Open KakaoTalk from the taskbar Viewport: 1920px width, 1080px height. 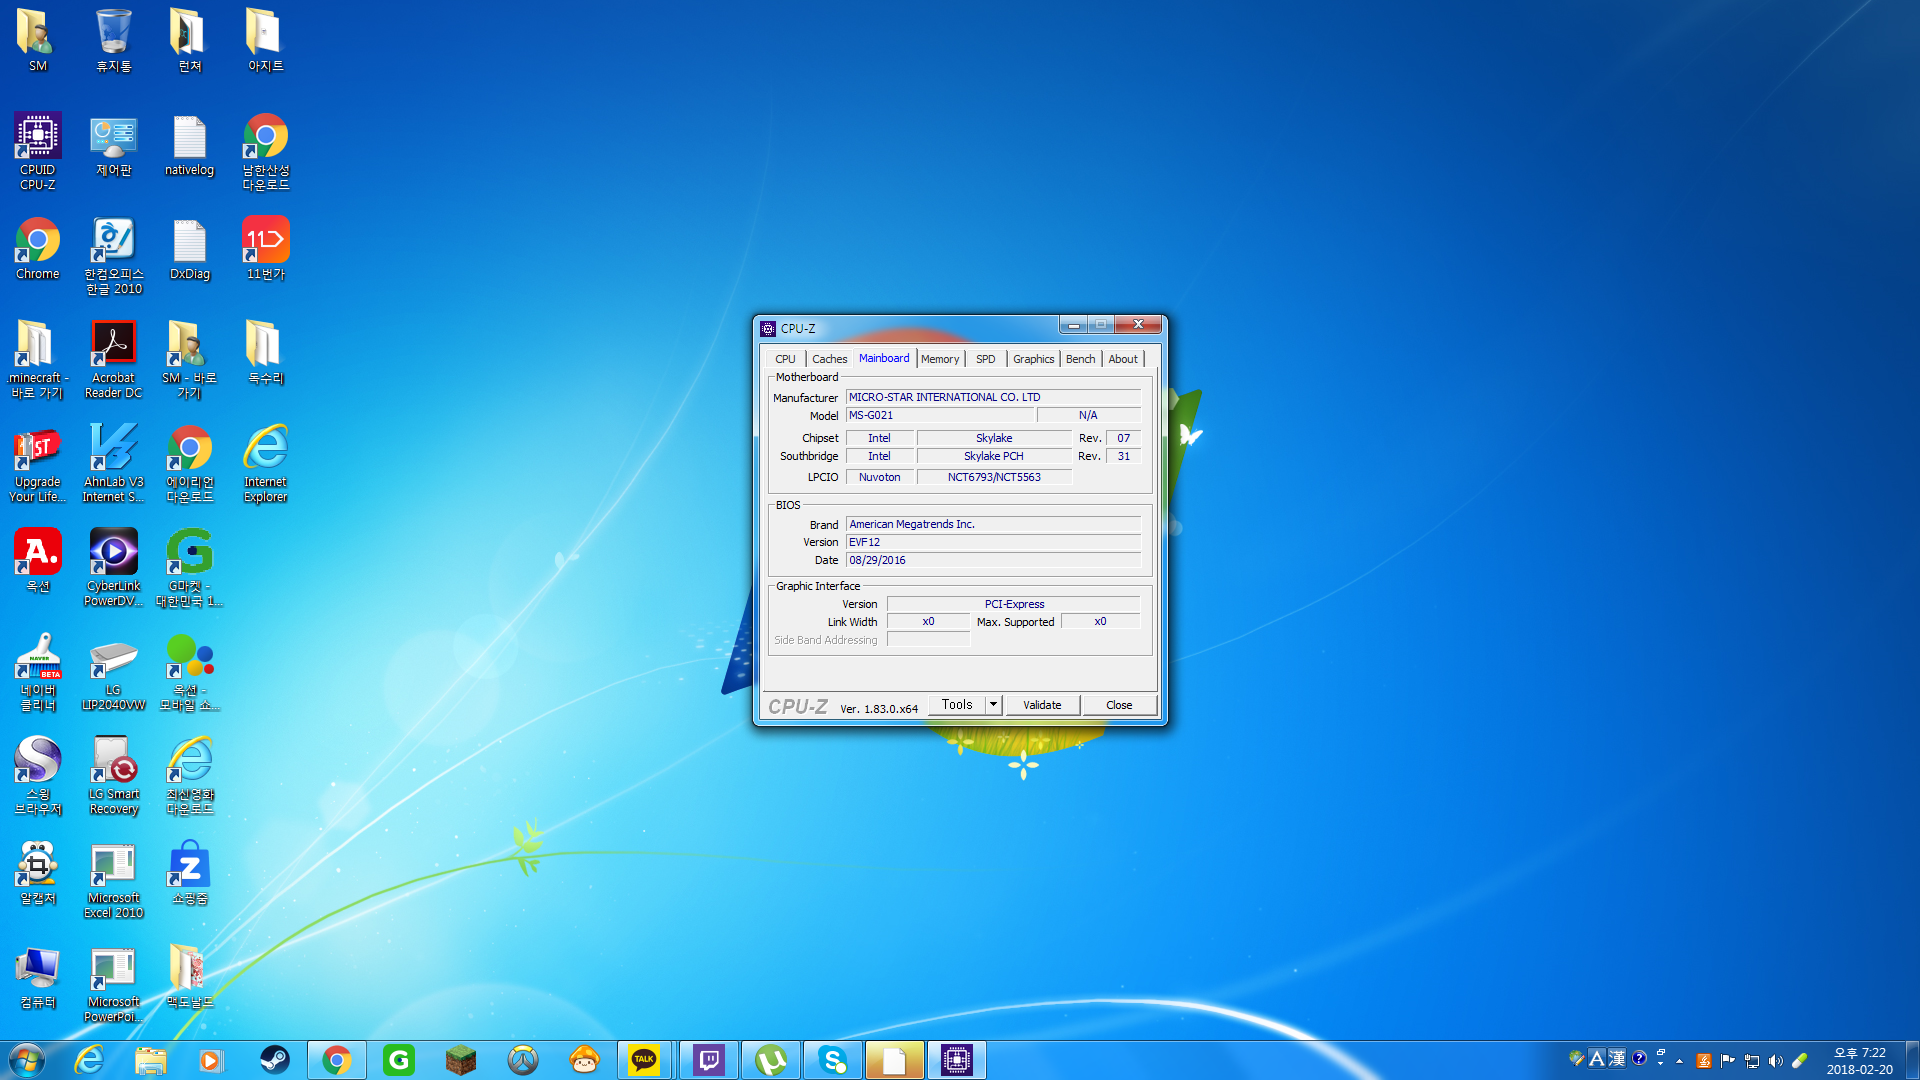pyautogui.click(x=644, y=1060)
